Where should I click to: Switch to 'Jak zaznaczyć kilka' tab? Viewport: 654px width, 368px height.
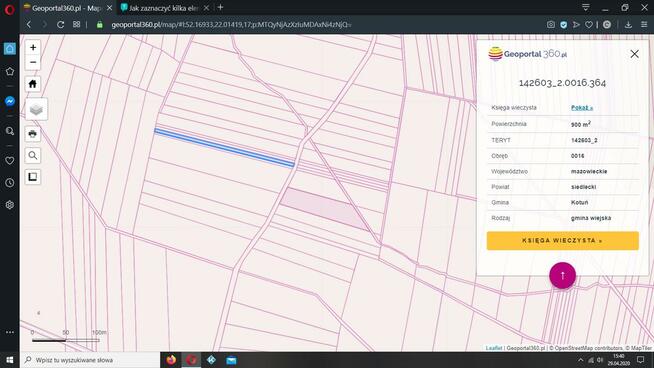click(162, 8)
